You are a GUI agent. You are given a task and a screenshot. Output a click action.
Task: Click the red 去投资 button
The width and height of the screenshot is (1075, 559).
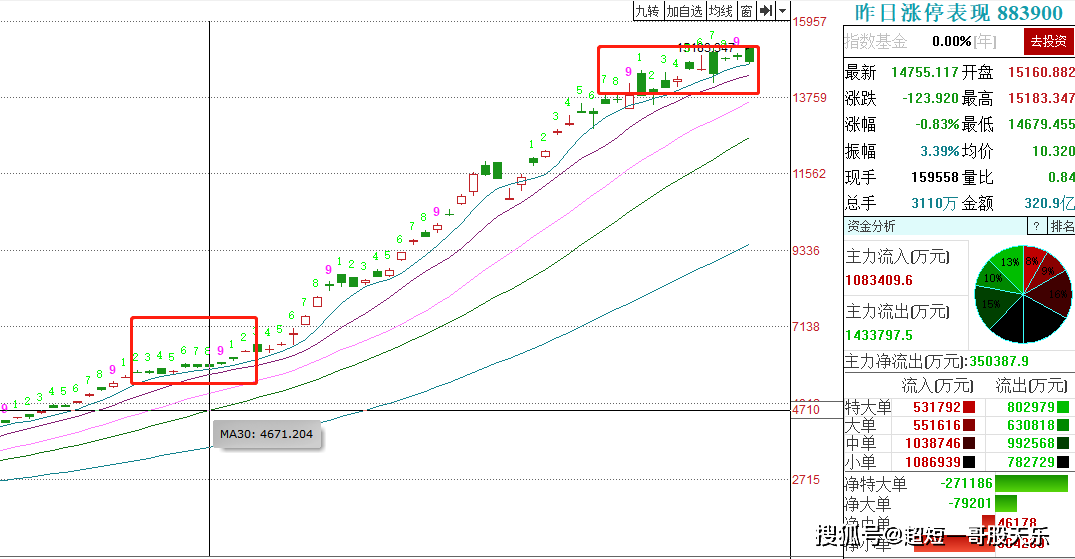(1049, 41)
